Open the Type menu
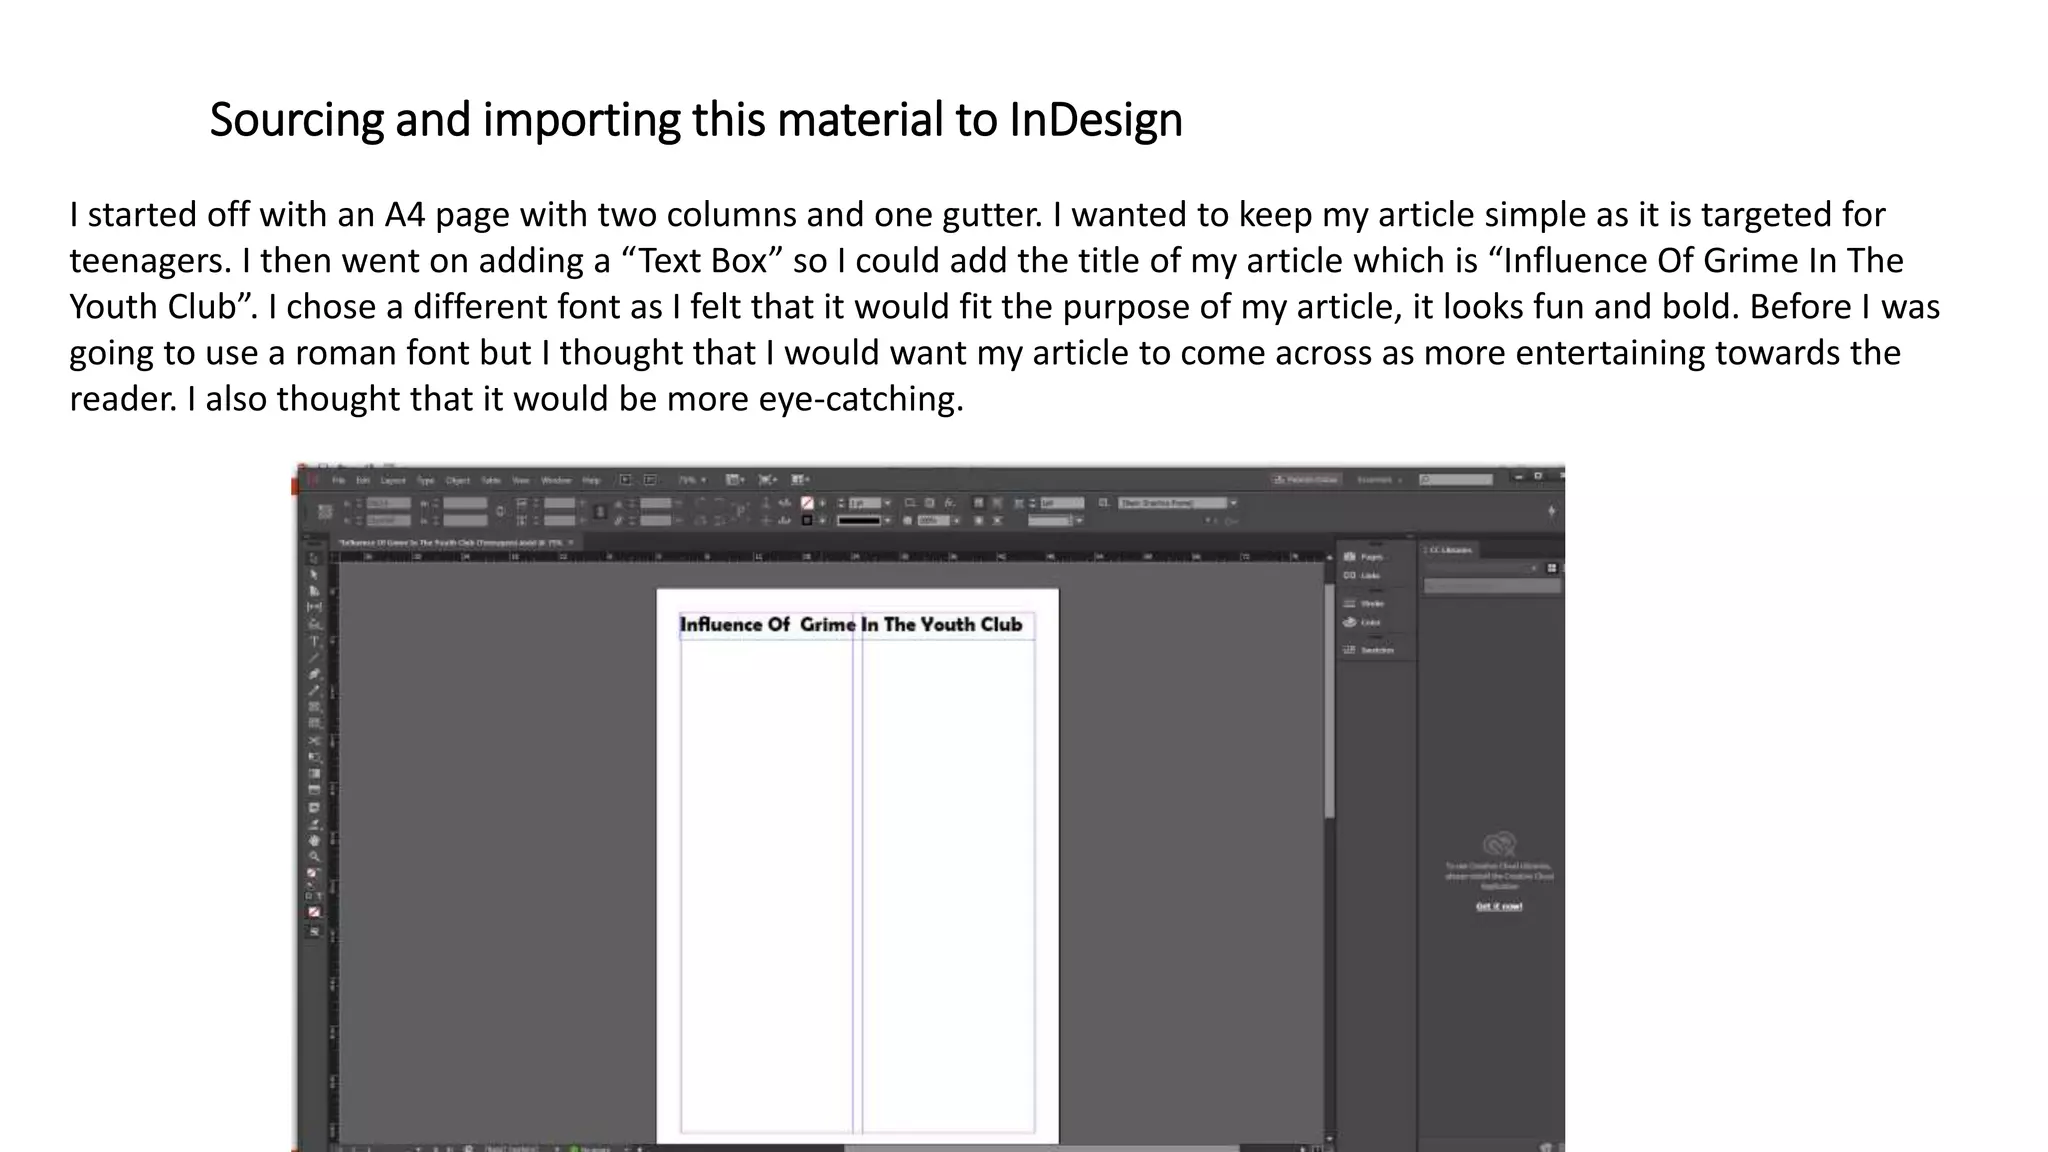Screen dimensions: 2048x1152 (x=426, y=480)
